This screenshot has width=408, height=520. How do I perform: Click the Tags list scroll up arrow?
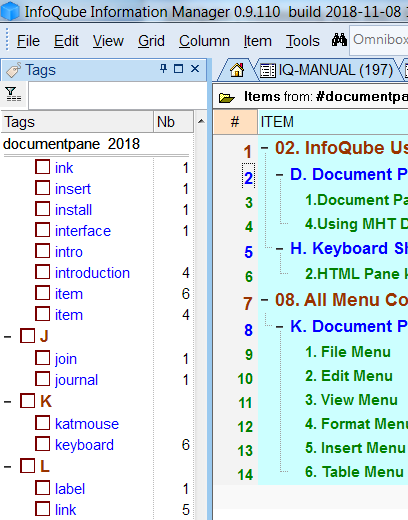[201, 122]
